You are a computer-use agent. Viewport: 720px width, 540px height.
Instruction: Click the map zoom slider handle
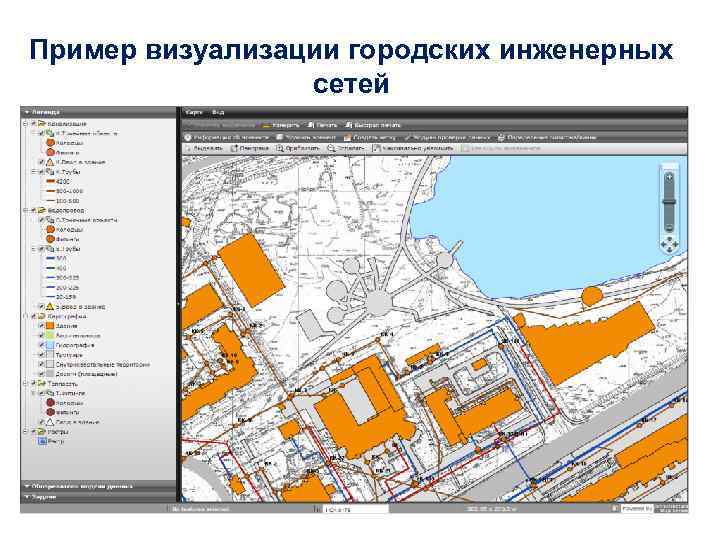[669, 202]
